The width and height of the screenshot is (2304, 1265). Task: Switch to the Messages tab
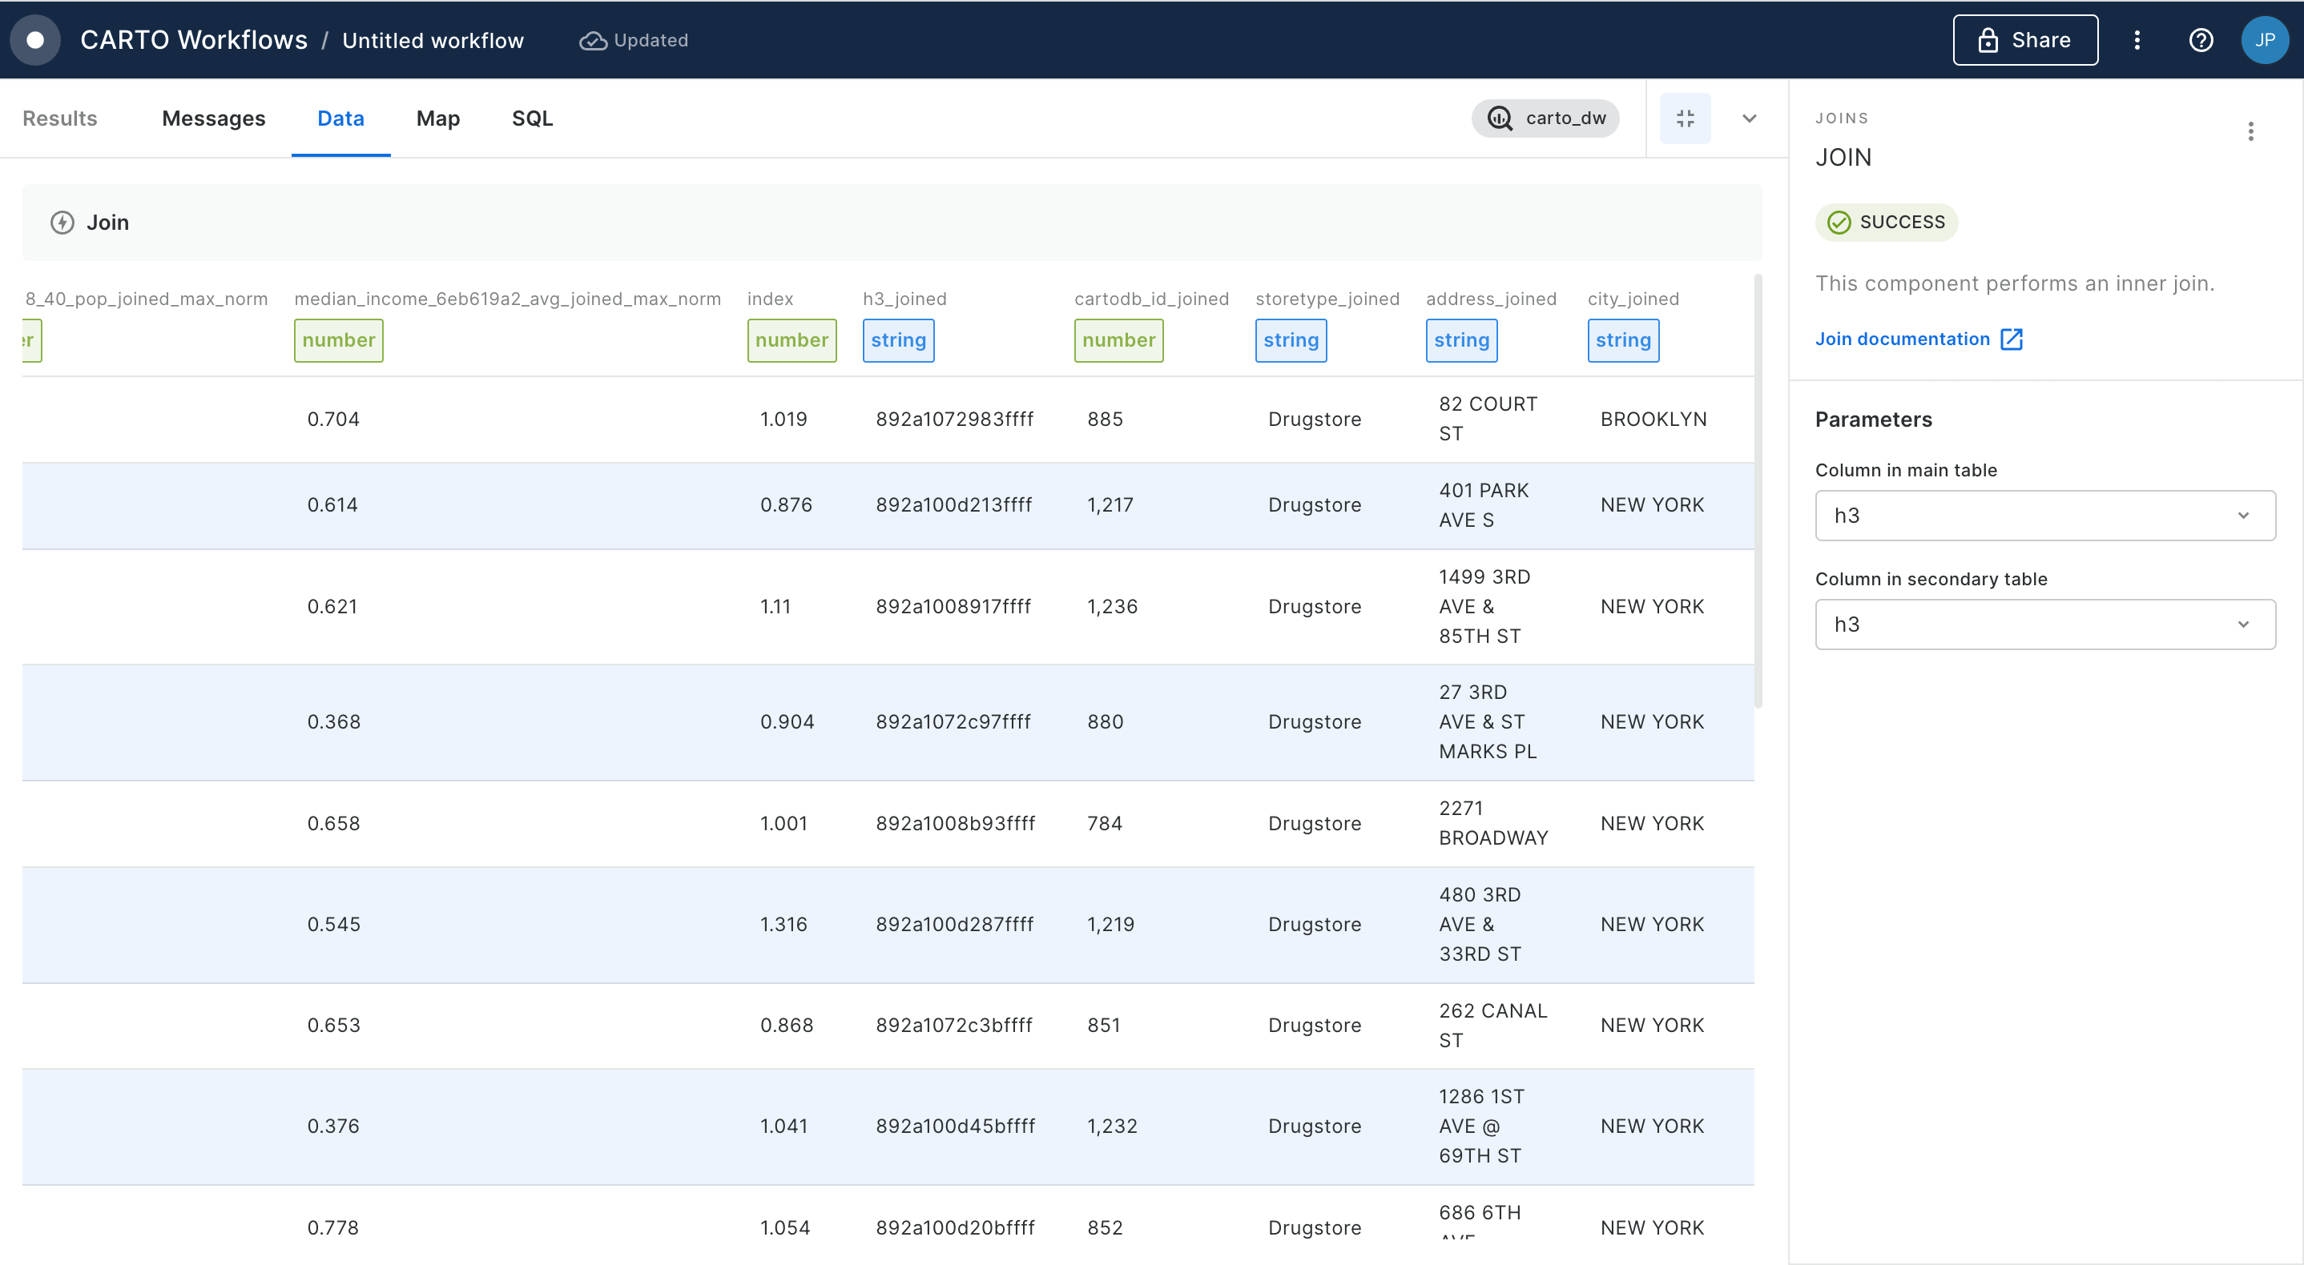pyautogui.click(x=213, y=118)
